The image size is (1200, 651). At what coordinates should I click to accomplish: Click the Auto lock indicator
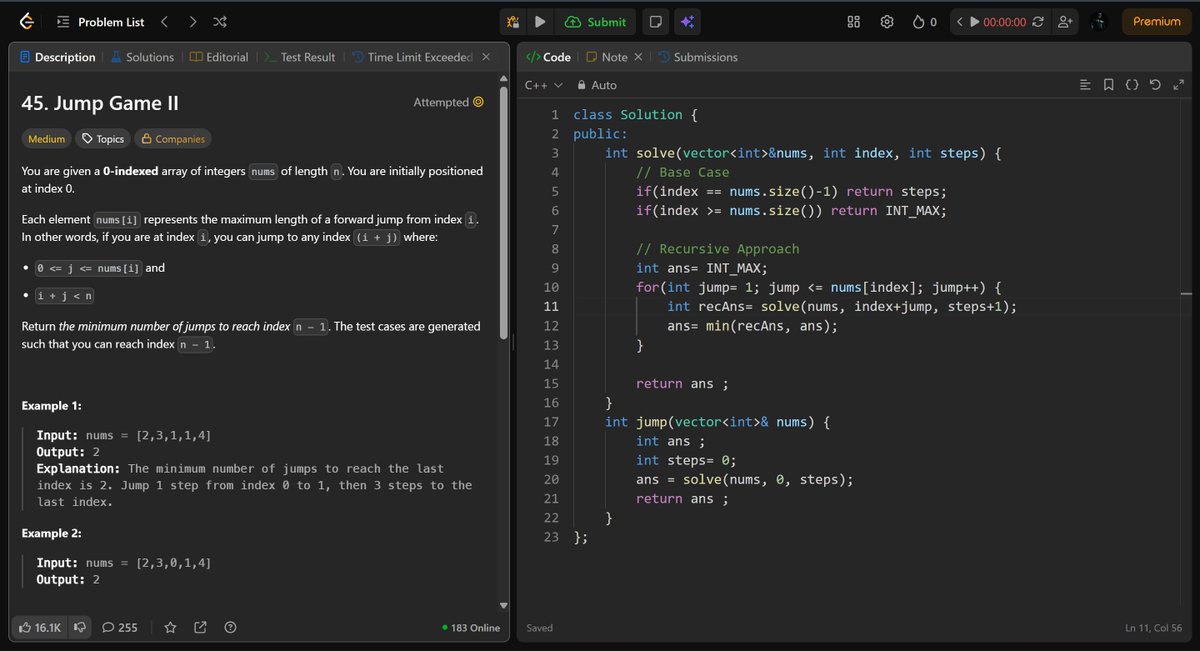(x=598, y=85)
